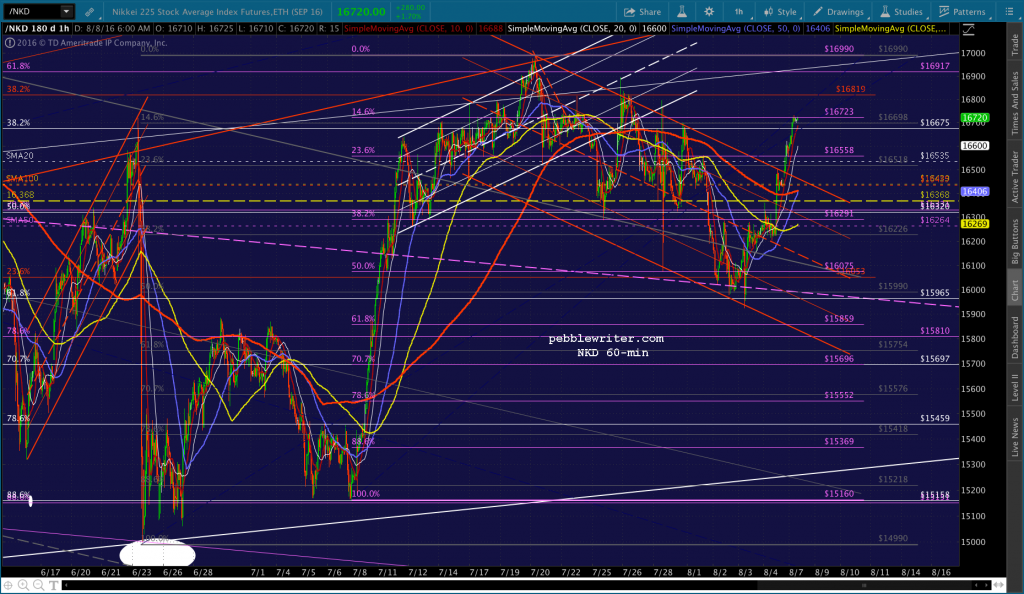Click the crosshair pan icon at bottom left
Viewport: 1024px width, 594px height.
tap(8, 586)
